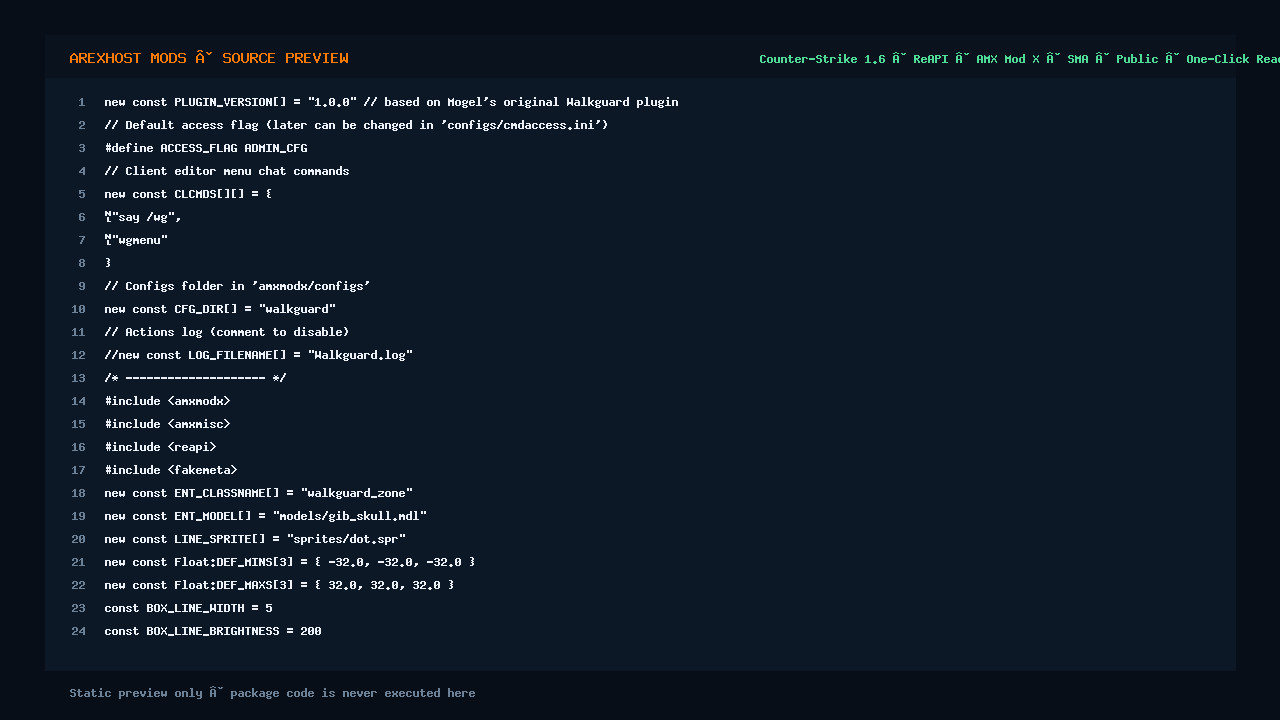The width and height of the screenshot is (1280, 720).
Task: Click line number 1 in the gutter
Action: [x=82, y=102]
